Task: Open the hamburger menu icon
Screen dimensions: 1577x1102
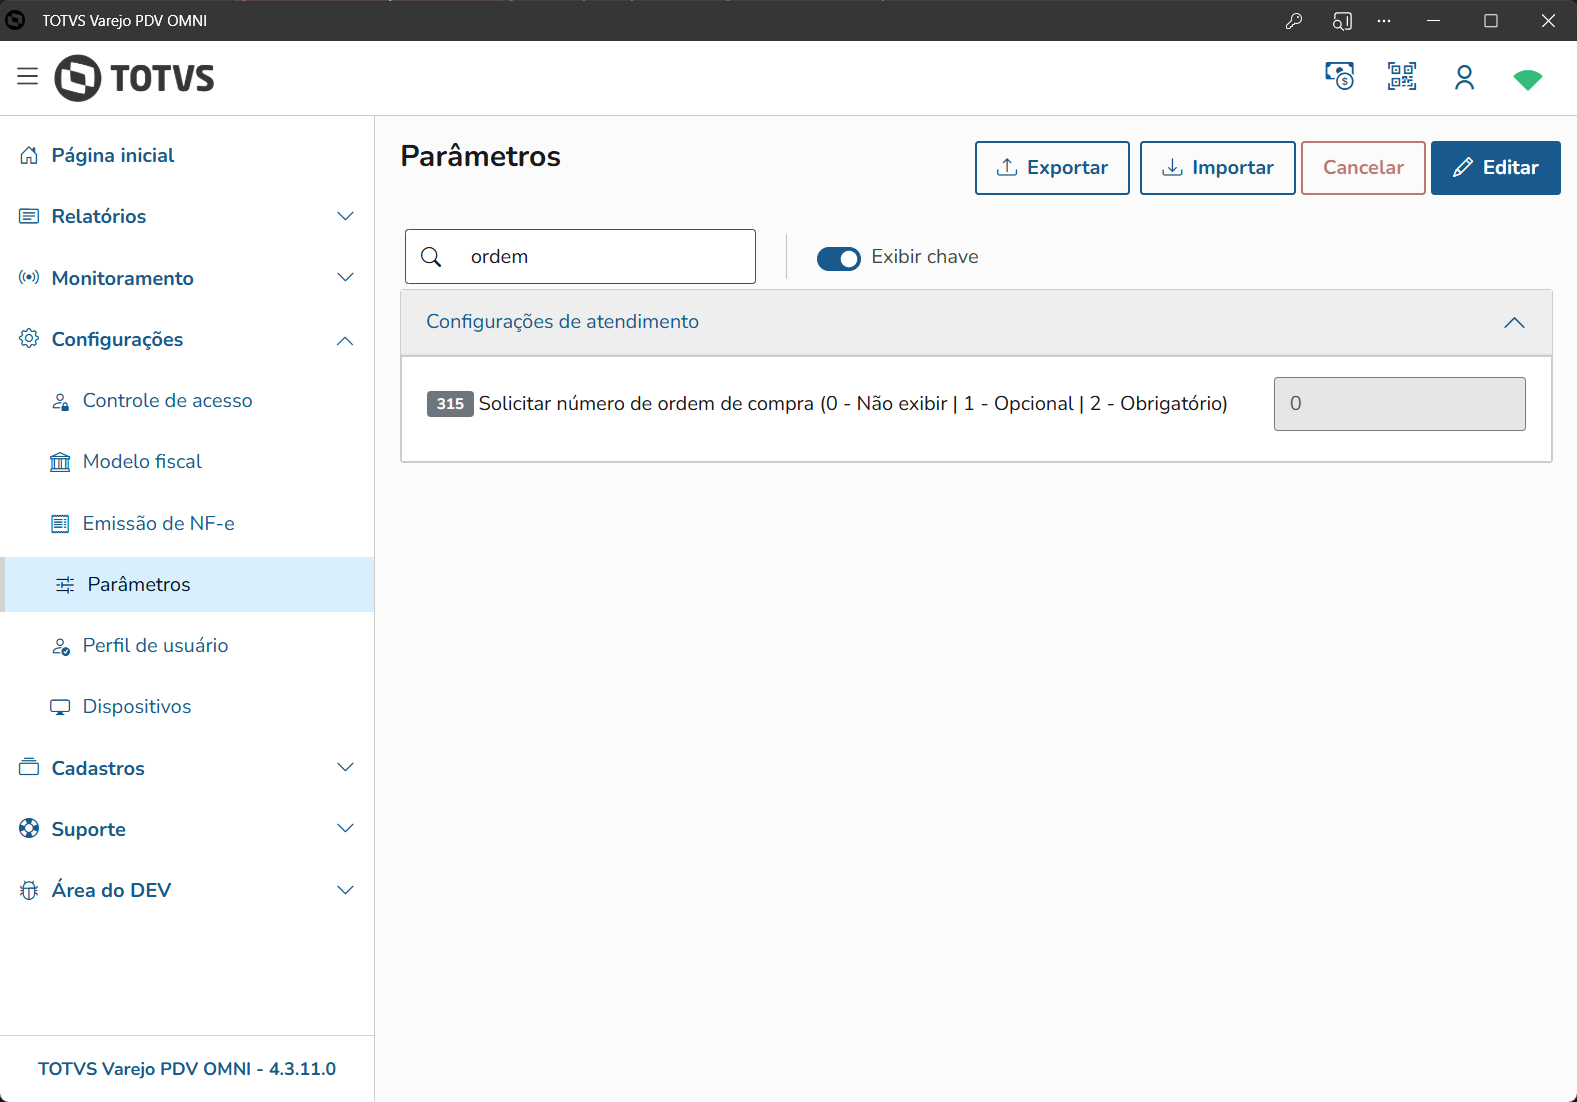Action: [27, 77]
